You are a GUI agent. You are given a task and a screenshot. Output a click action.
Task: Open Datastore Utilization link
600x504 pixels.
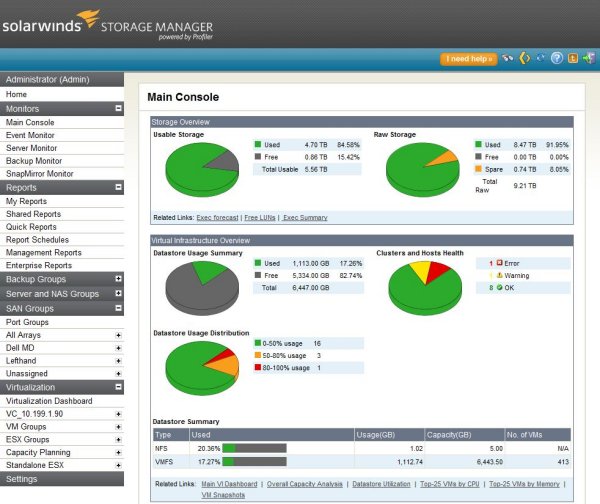381,484
